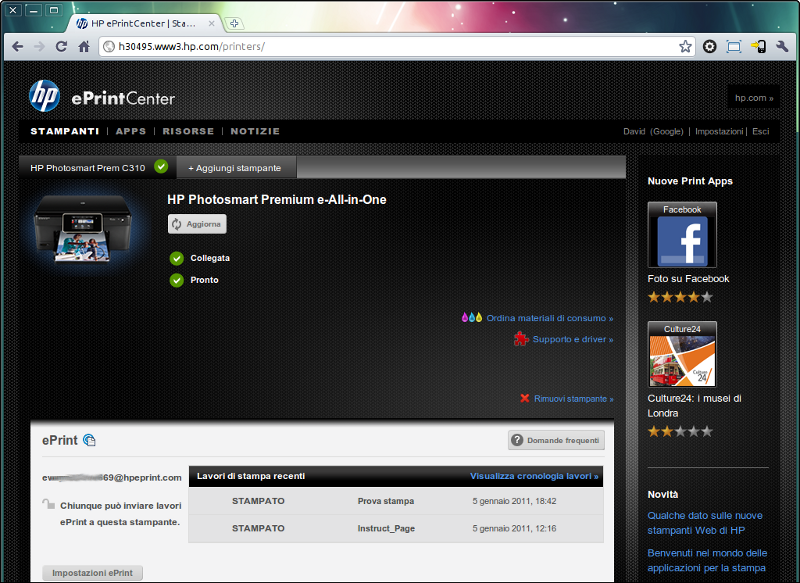Open the STAMPANTI menu
This screenshot has height=583, width=800.
65,131
